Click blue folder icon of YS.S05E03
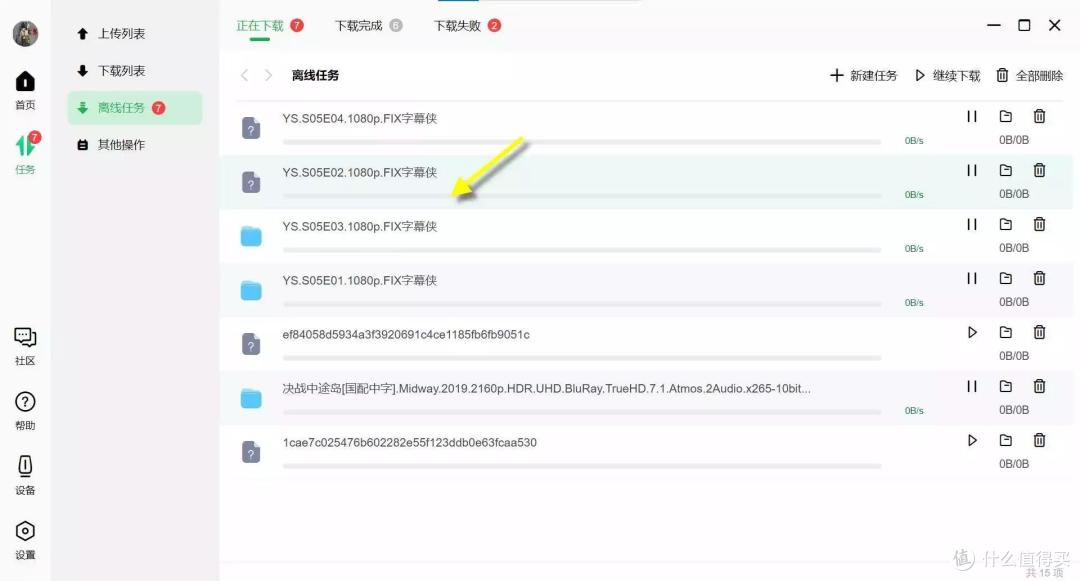 point(251,236)
